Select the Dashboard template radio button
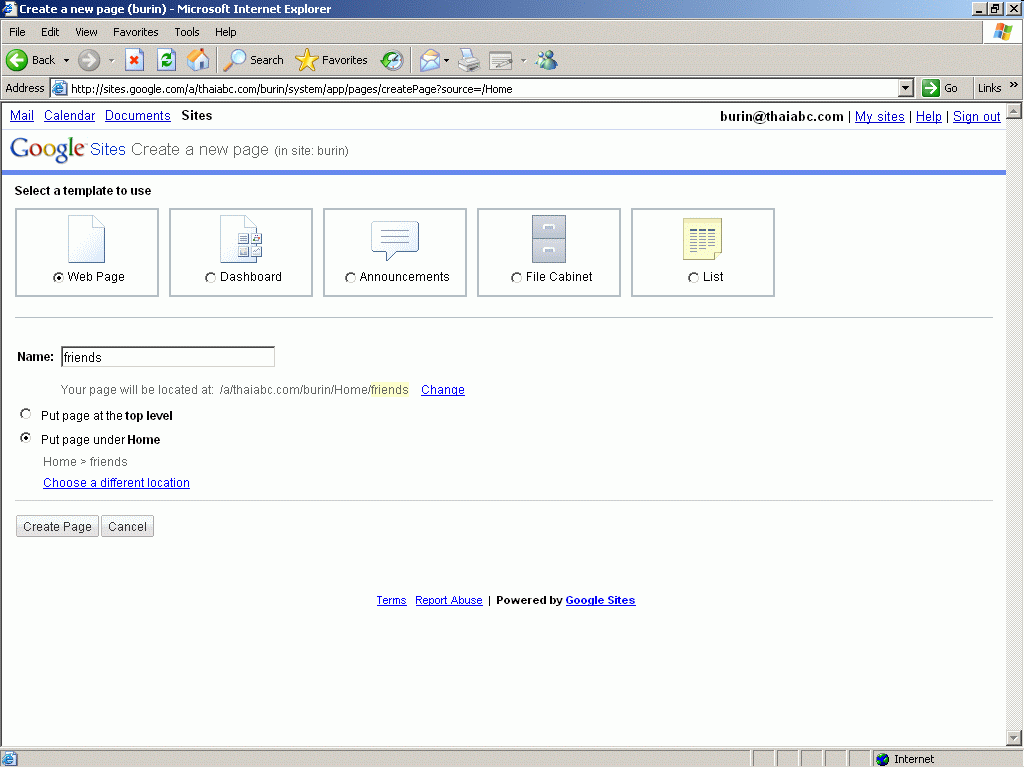The height and width of the screenshot is (768, 1024). click(x=210, y=278)
